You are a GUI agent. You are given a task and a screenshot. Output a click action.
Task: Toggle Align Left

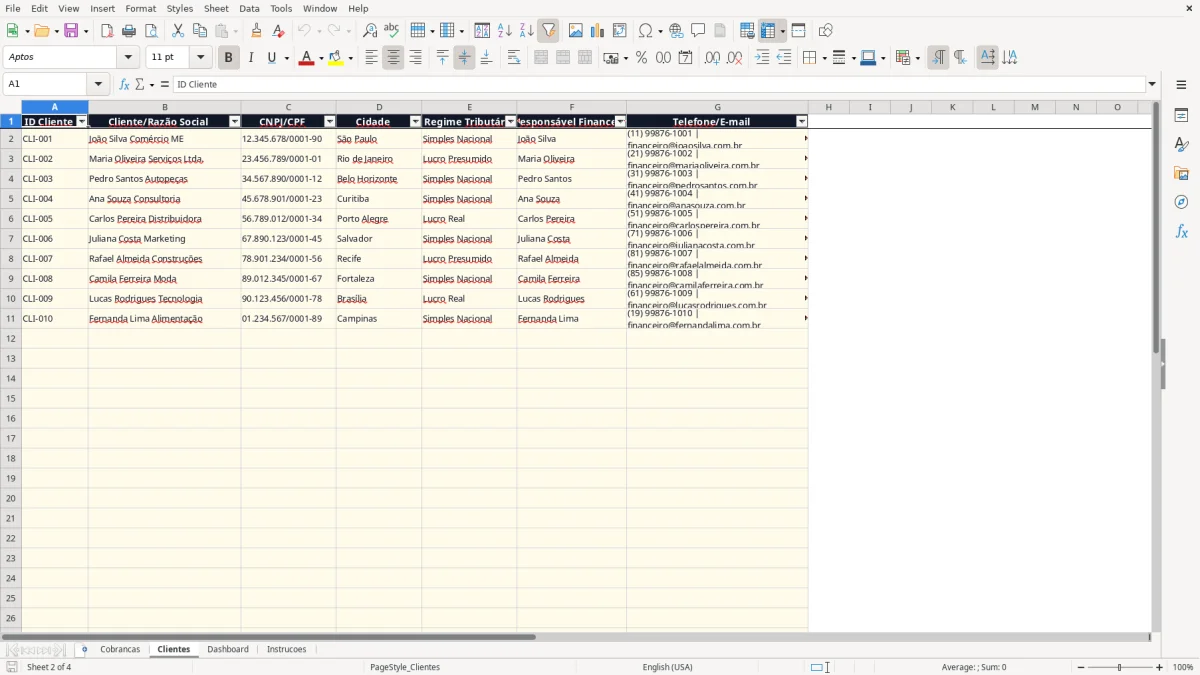pos(371,58)
